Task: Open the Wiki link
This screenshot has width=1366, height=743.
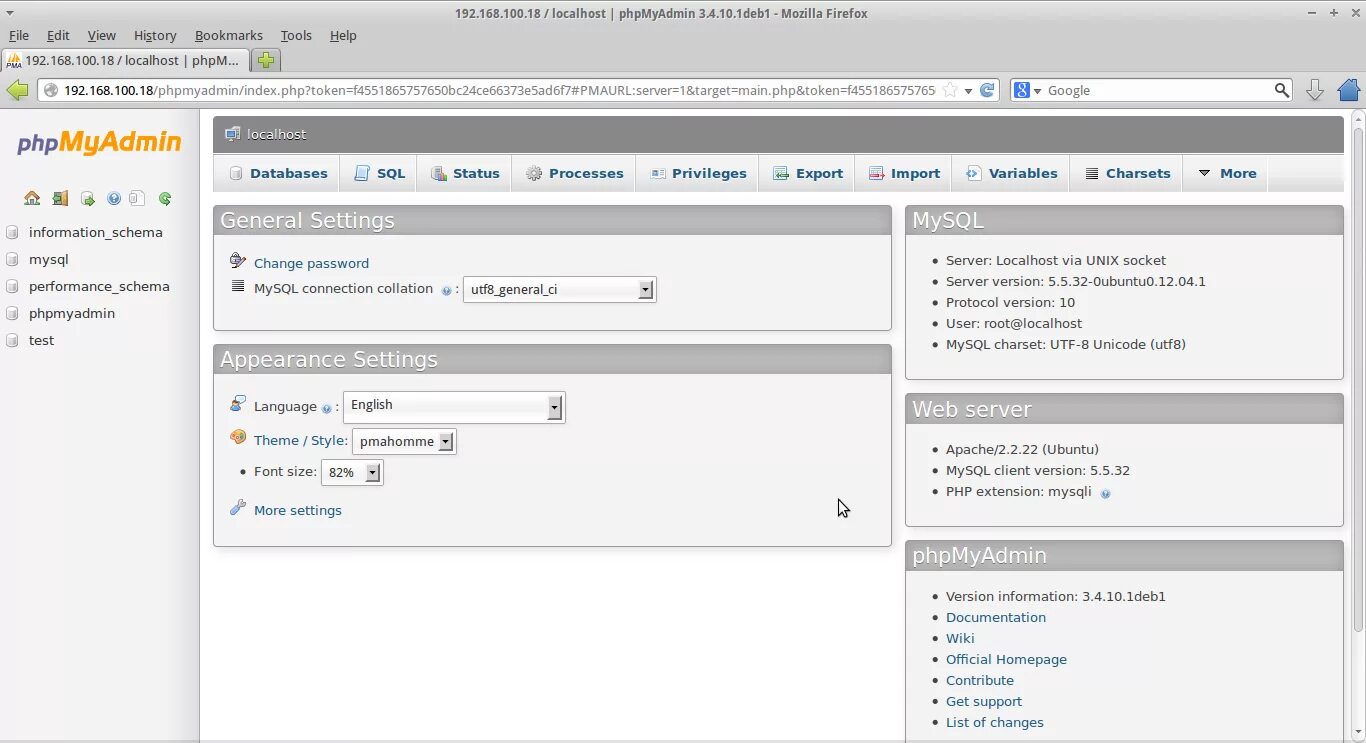Action: [960, 638]
